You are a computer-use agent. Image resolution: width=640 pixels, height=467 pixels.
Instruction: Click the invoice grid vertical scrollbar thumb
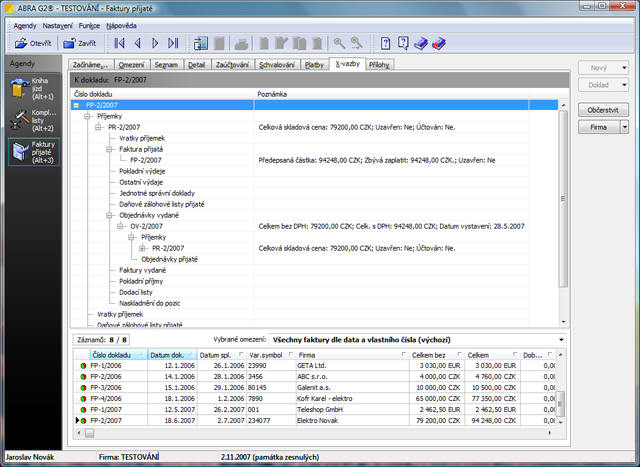click(560, 403)
